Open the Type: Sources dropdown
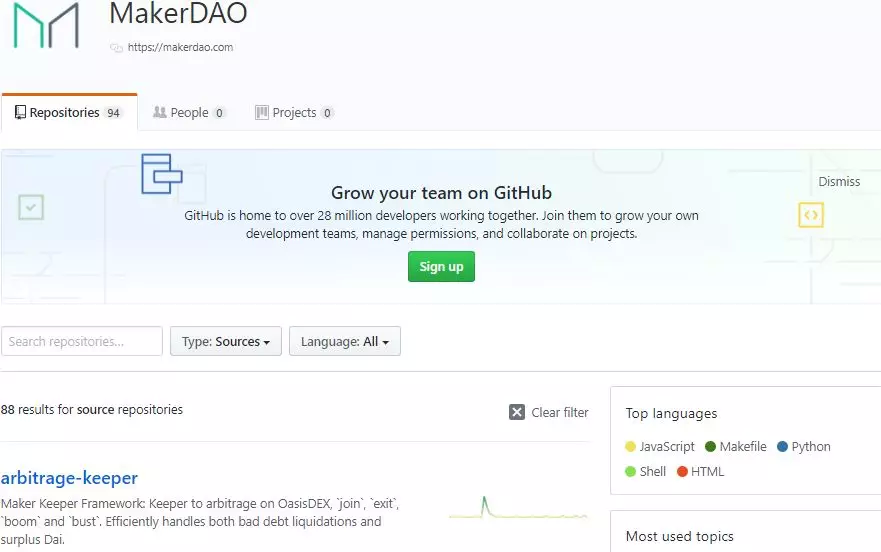Image resolution: width=881 pixels, height=552 pixels. (x=226, y=341)
